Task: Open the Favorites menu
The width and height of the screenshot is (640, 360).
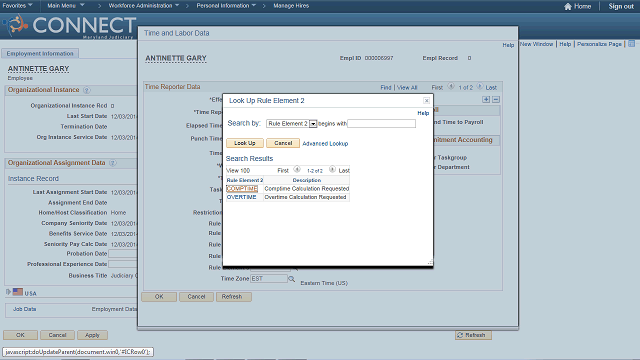Action: coord(17,6)
